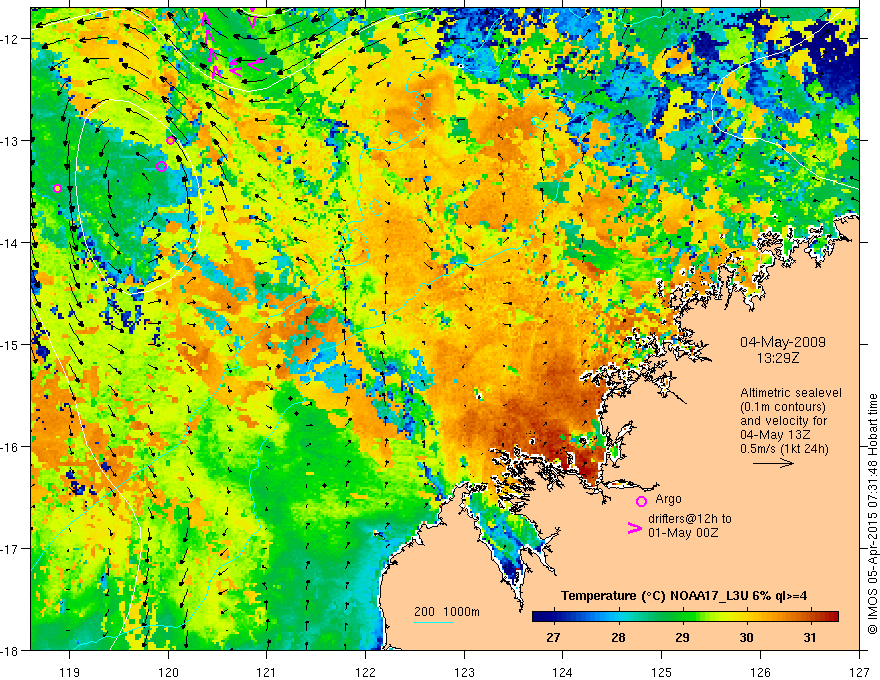
Task: Click the 0.5m/s velocity scale arrow
Action: click(x=773, y=463)
